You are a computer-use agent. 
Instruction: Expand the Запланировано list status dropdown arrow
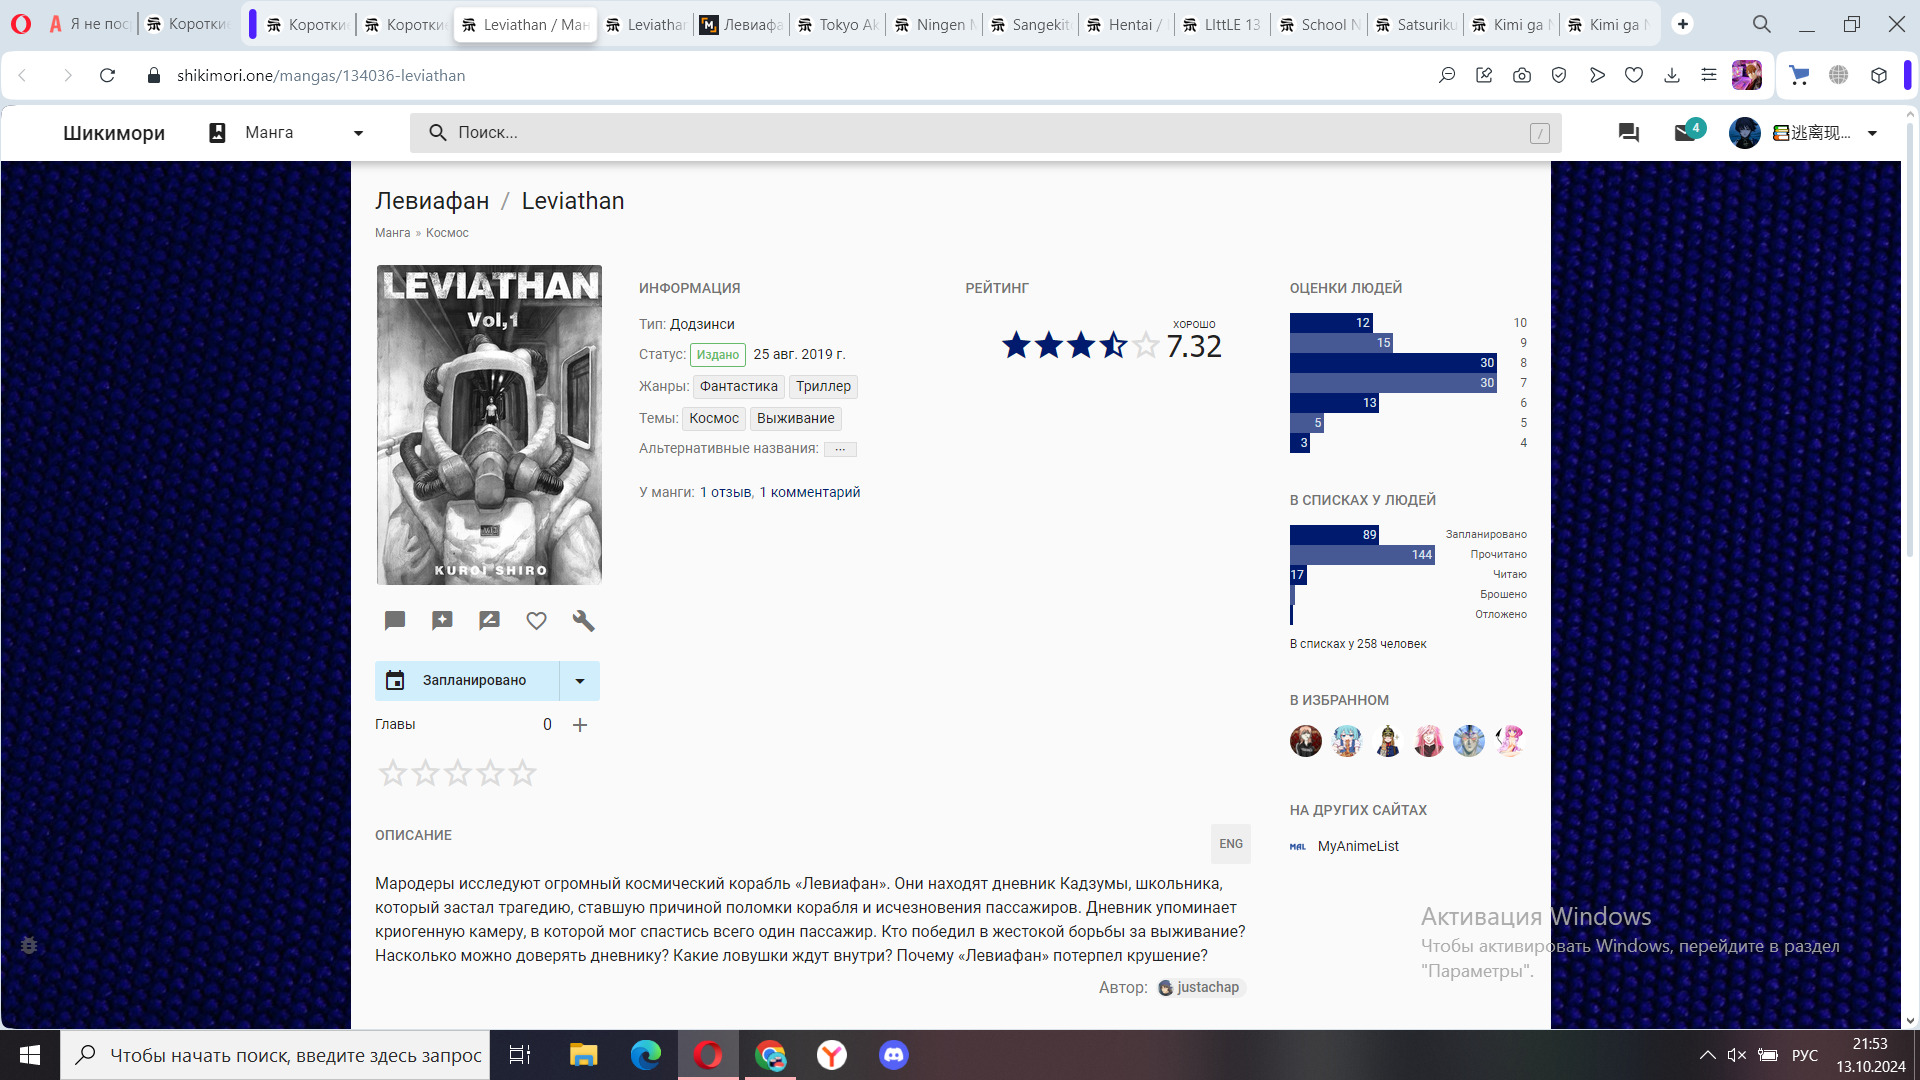579,681
